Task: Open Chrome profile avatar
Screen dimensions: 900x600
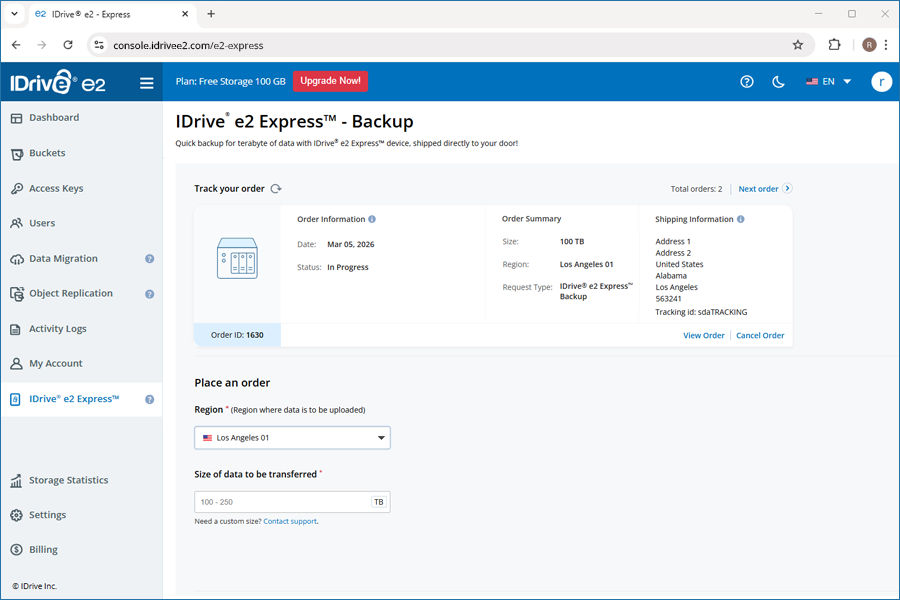Action: pyautogui.click(x=869, y=45)
